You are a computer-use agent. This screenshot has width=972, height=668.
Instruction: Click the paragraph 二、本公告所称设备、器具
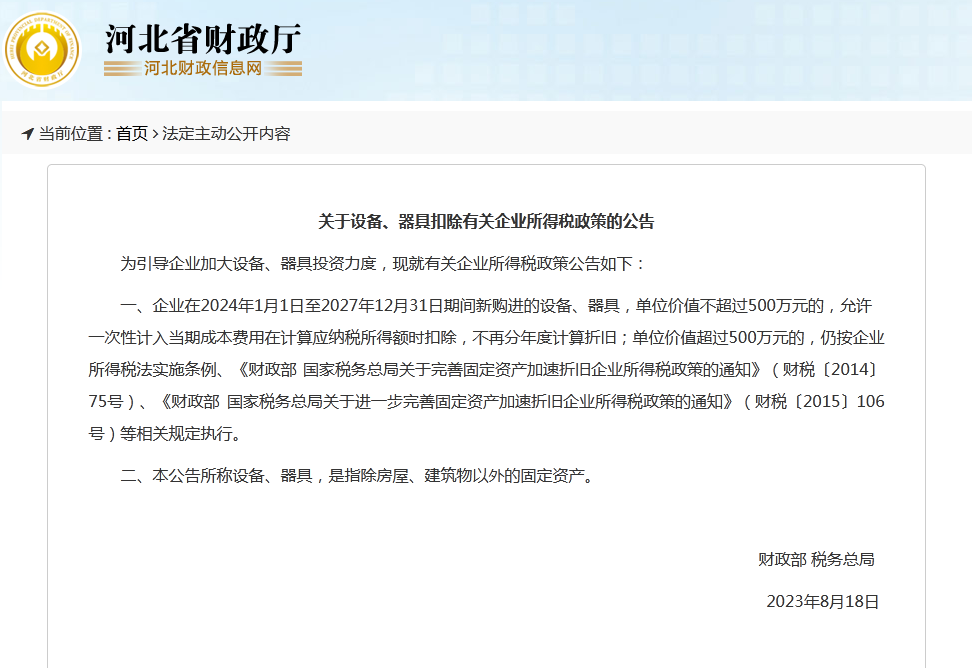coord(358,475)
